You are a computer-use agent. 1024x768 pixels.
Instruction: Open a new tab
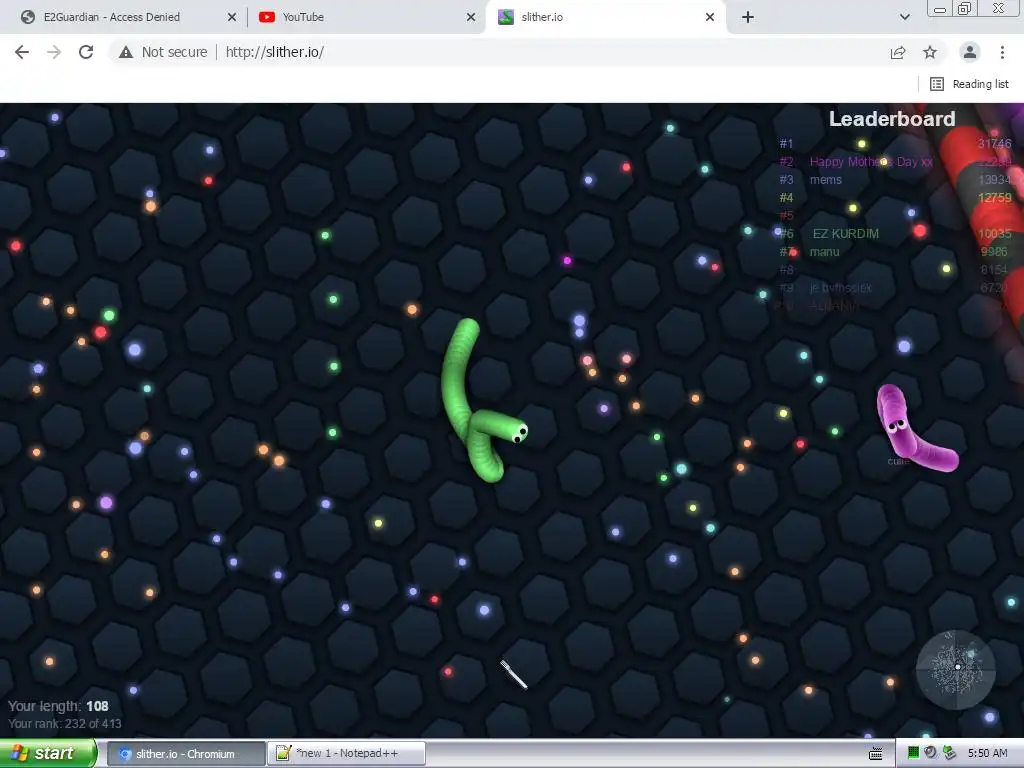[x=748, y=17]
